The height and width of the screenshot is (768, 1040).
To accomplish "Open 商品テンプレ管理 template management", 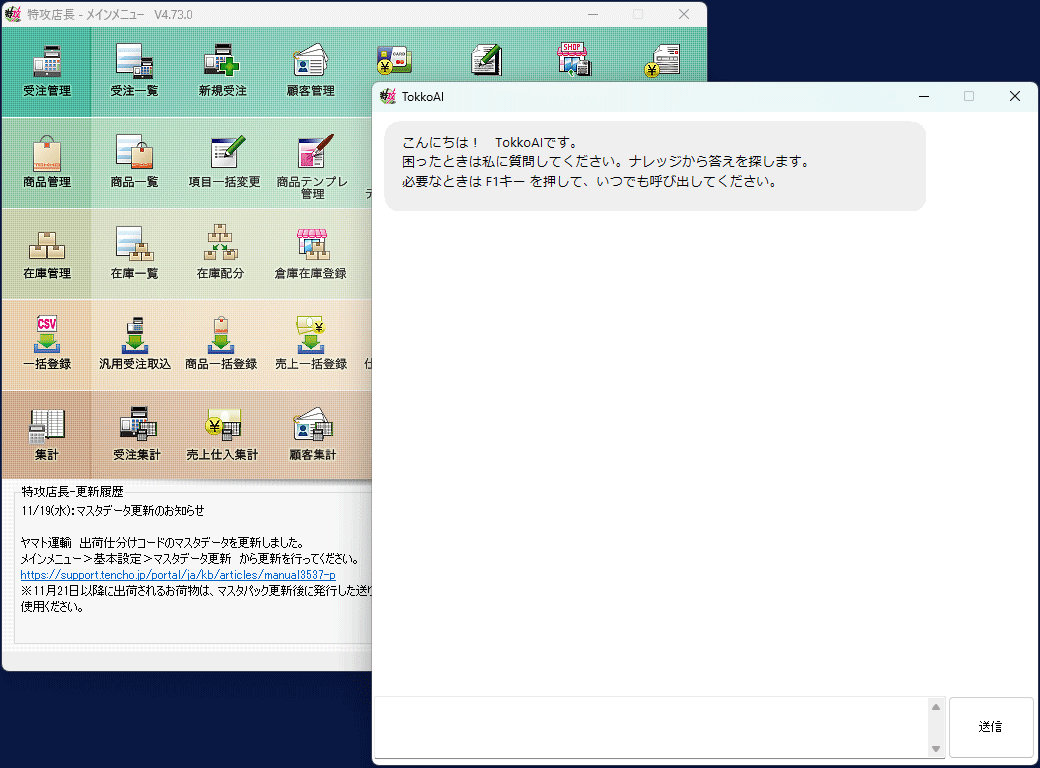I will [x=312, y=163].
